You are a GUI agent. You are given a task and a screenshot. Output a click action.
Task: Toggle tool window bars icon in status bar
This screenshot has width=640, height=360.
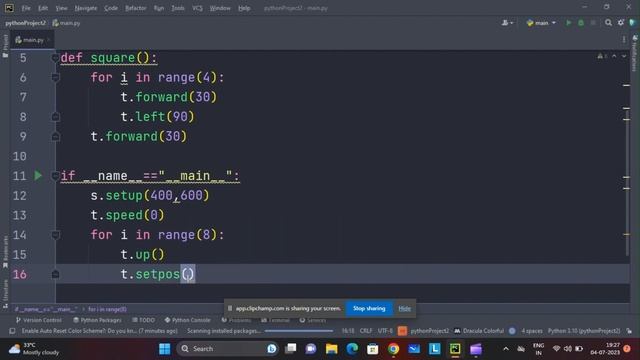tap(12, 331)
